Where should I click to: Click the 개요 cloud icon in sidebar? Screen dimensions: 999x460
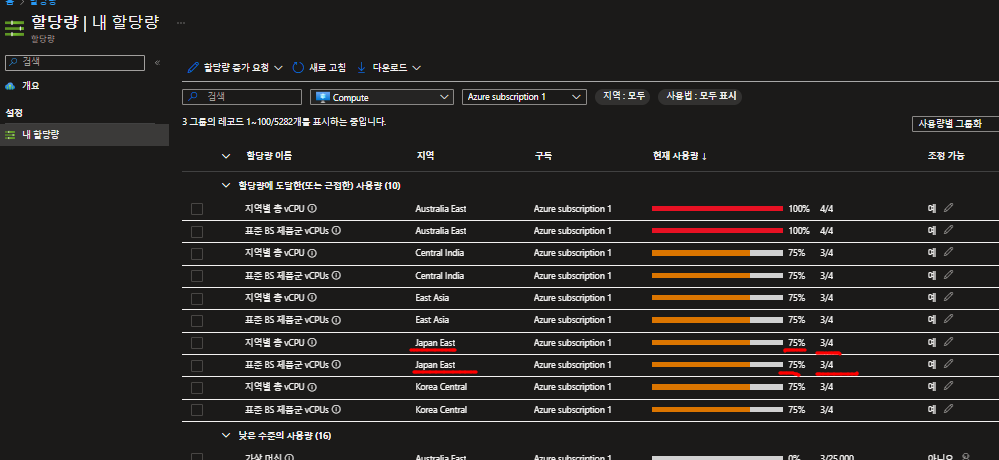(10, 85)
